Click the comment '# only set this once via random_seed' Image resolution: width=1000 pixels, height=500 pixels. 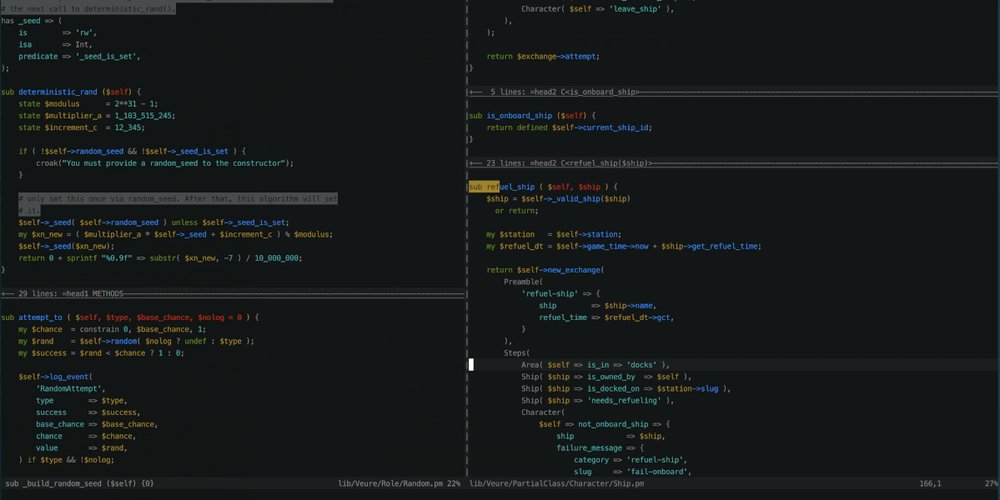pyautogui.click(x=178, y=199)
